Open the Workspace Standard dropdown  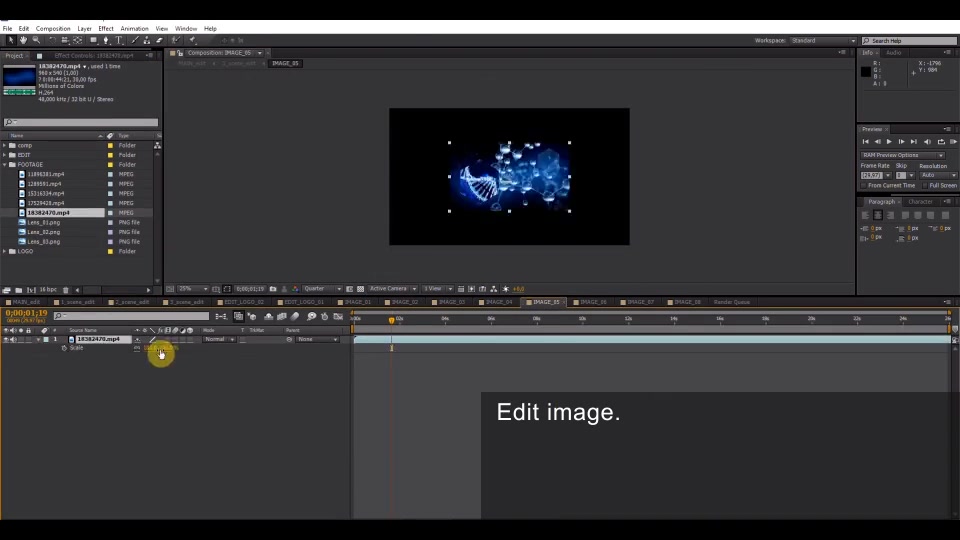point(823,40)
